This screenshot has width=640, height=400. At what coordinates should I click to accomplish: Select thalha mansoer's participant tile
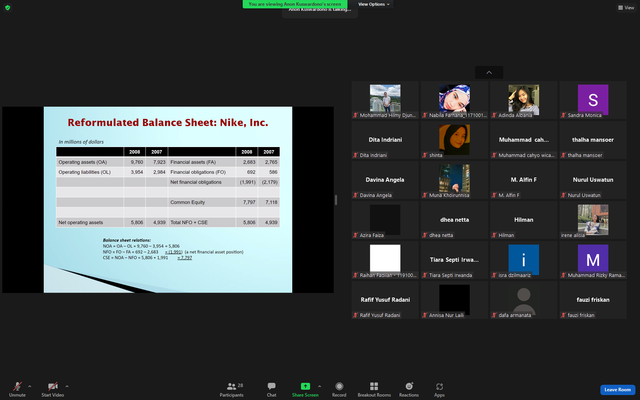tap(593, 140)
